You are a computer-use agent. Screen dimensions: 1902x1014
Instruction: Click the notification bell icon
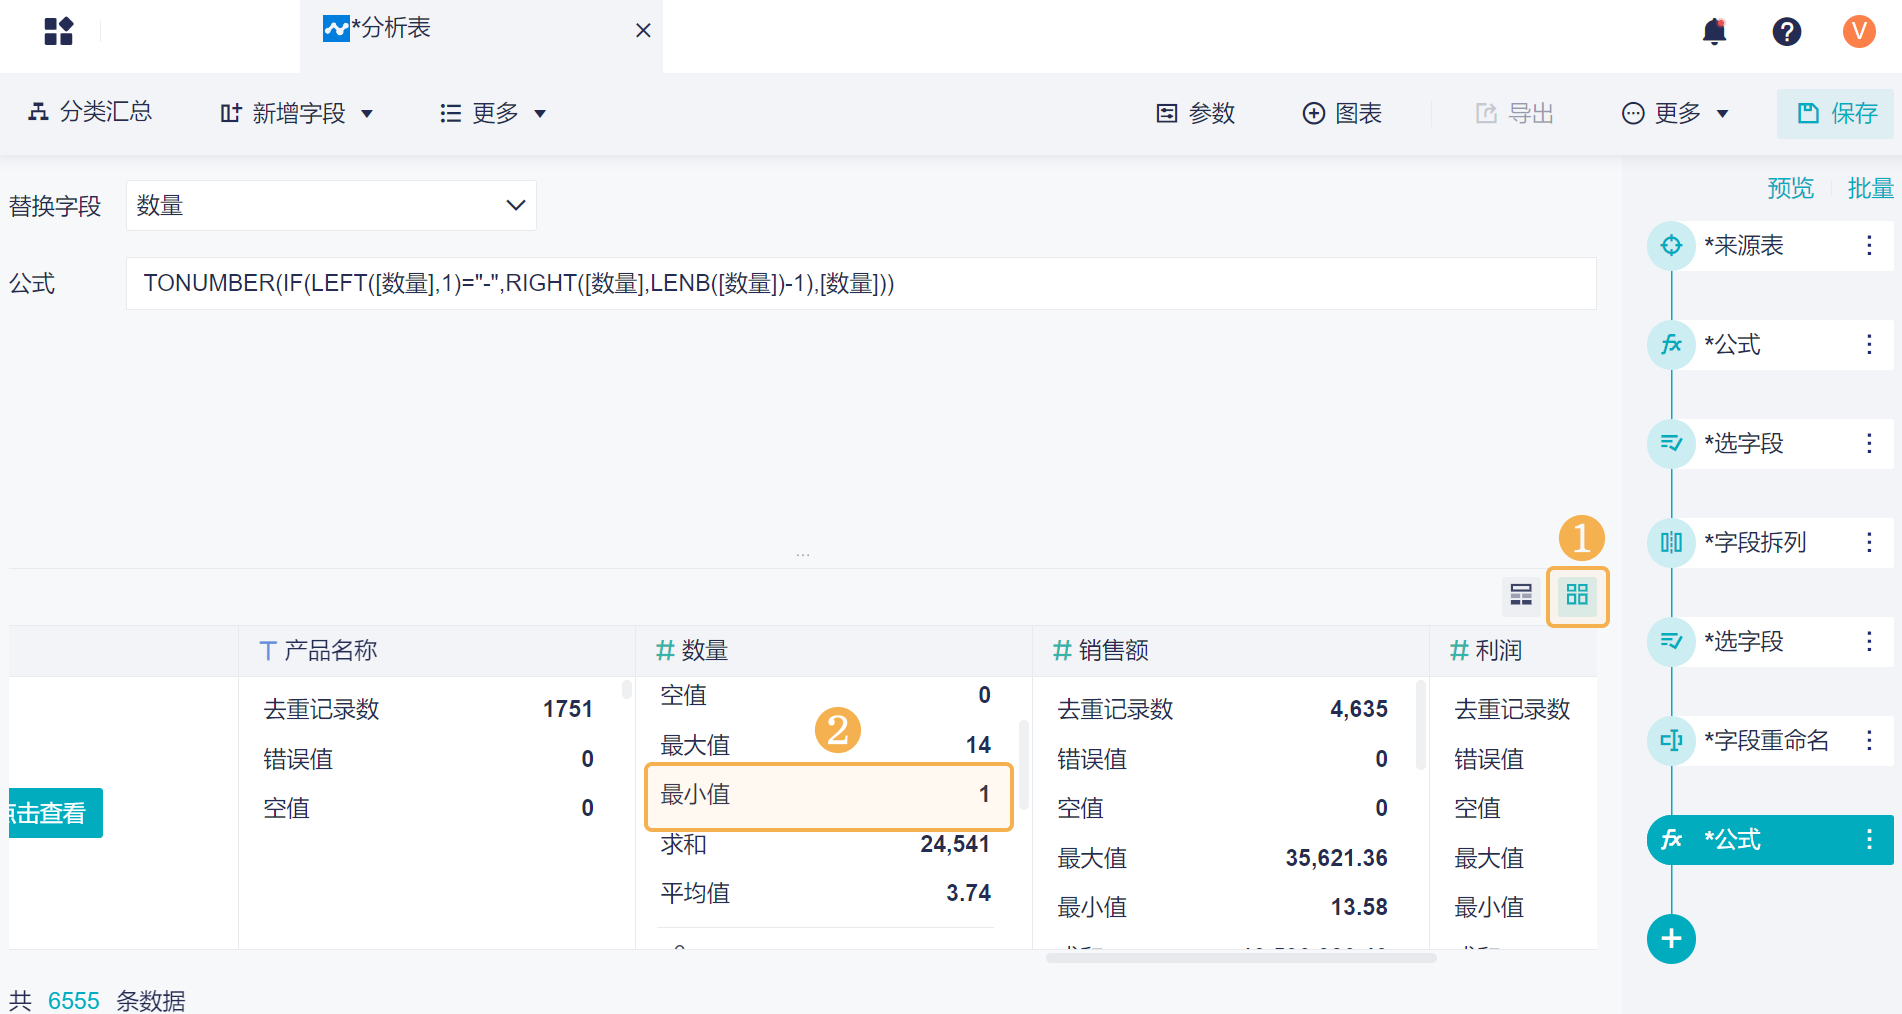(x=1714, y=32)
